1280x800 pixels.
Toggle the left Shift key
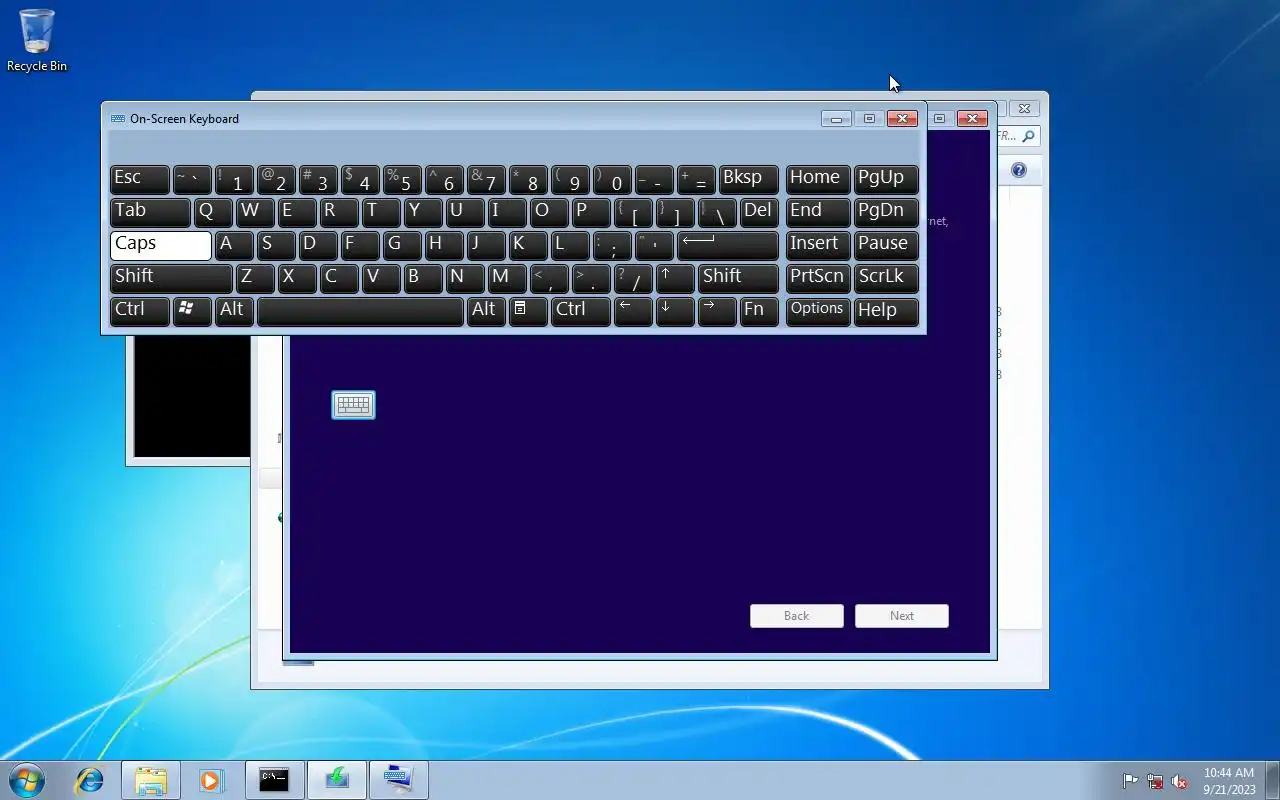(171, 278)
